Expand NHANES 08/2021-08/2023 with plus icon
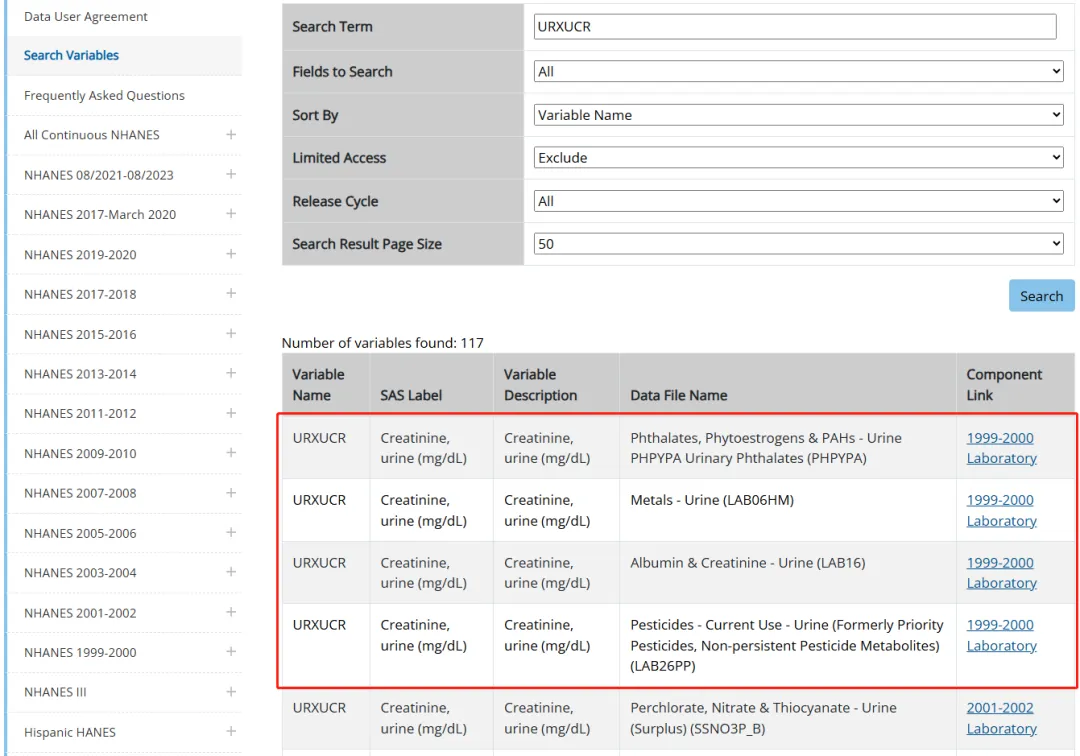1080x756 pixels. pyautogui.click(x=231, y=174)
